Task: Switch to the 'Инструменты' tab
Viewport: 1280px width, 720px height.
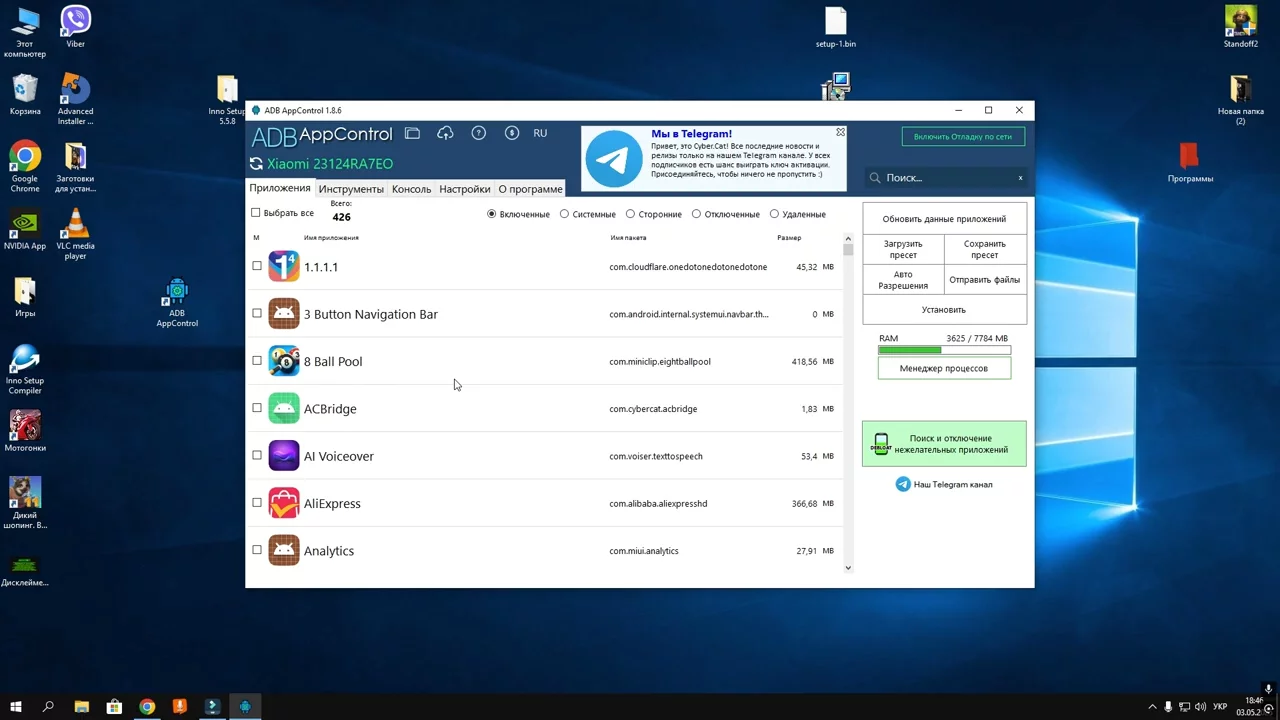Action: [x=351, y=189]
